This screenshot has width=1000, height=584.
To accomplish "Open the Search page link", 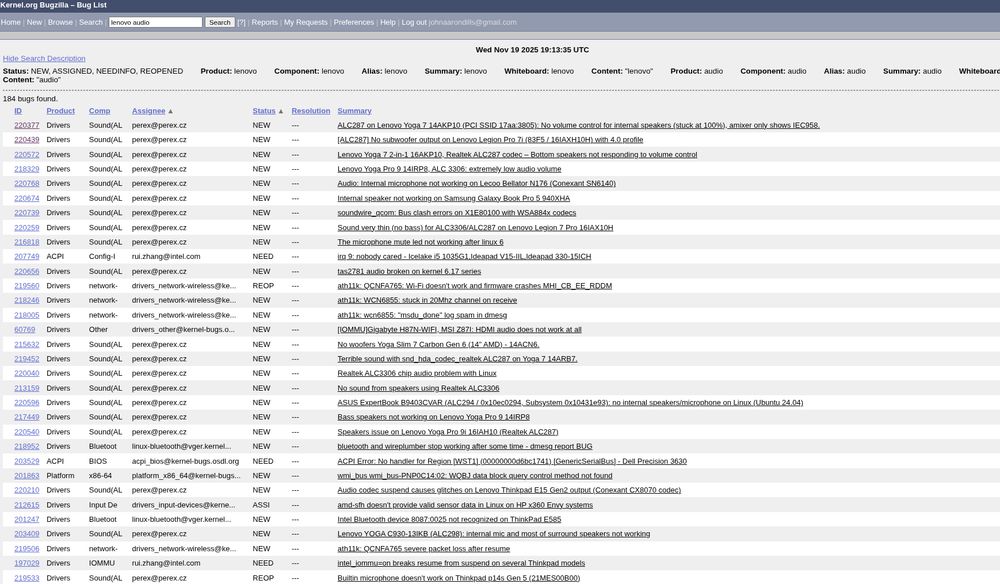I will pos(91,22).
